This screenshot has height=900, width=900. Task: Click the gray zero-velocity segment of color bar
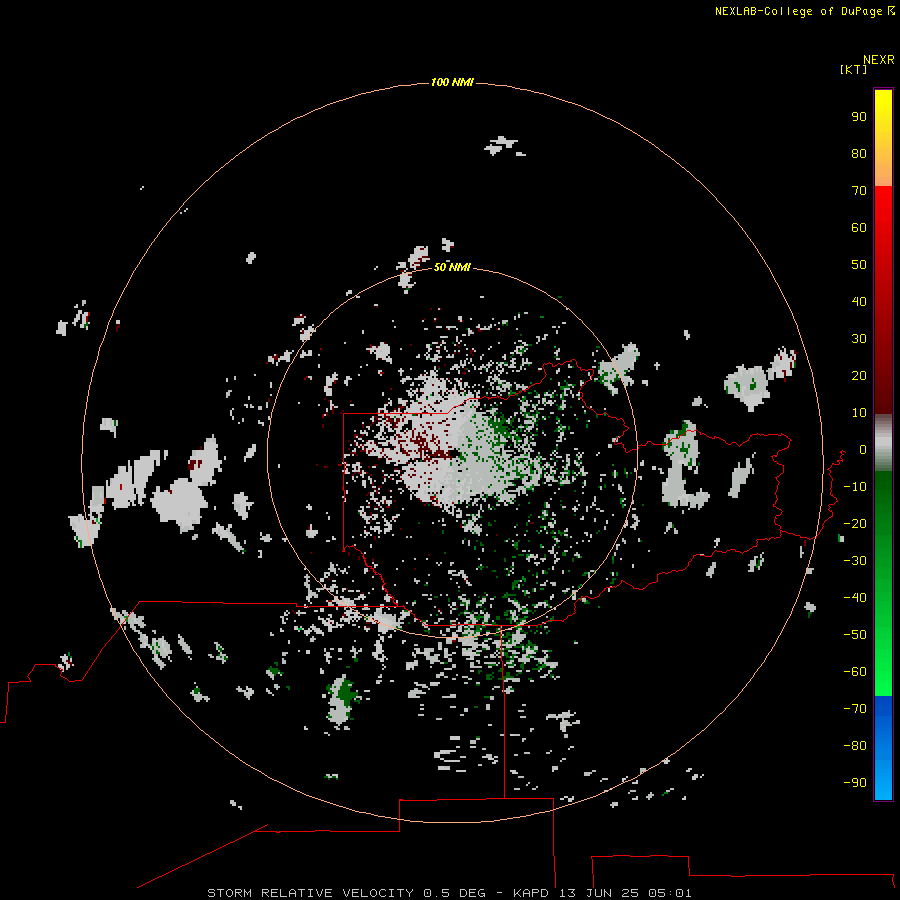[883, 443]
